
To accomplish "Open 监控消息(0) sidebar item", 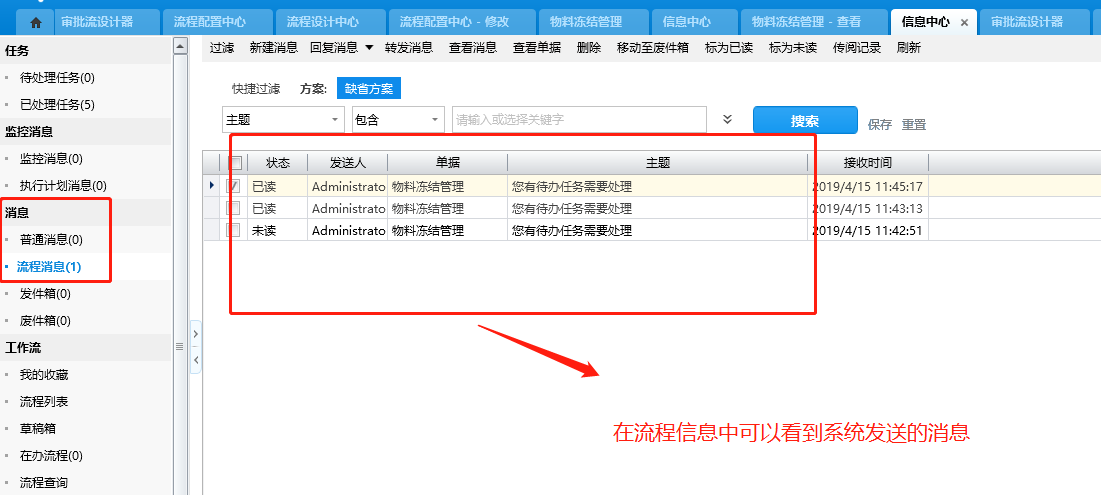I will point(51,159).
